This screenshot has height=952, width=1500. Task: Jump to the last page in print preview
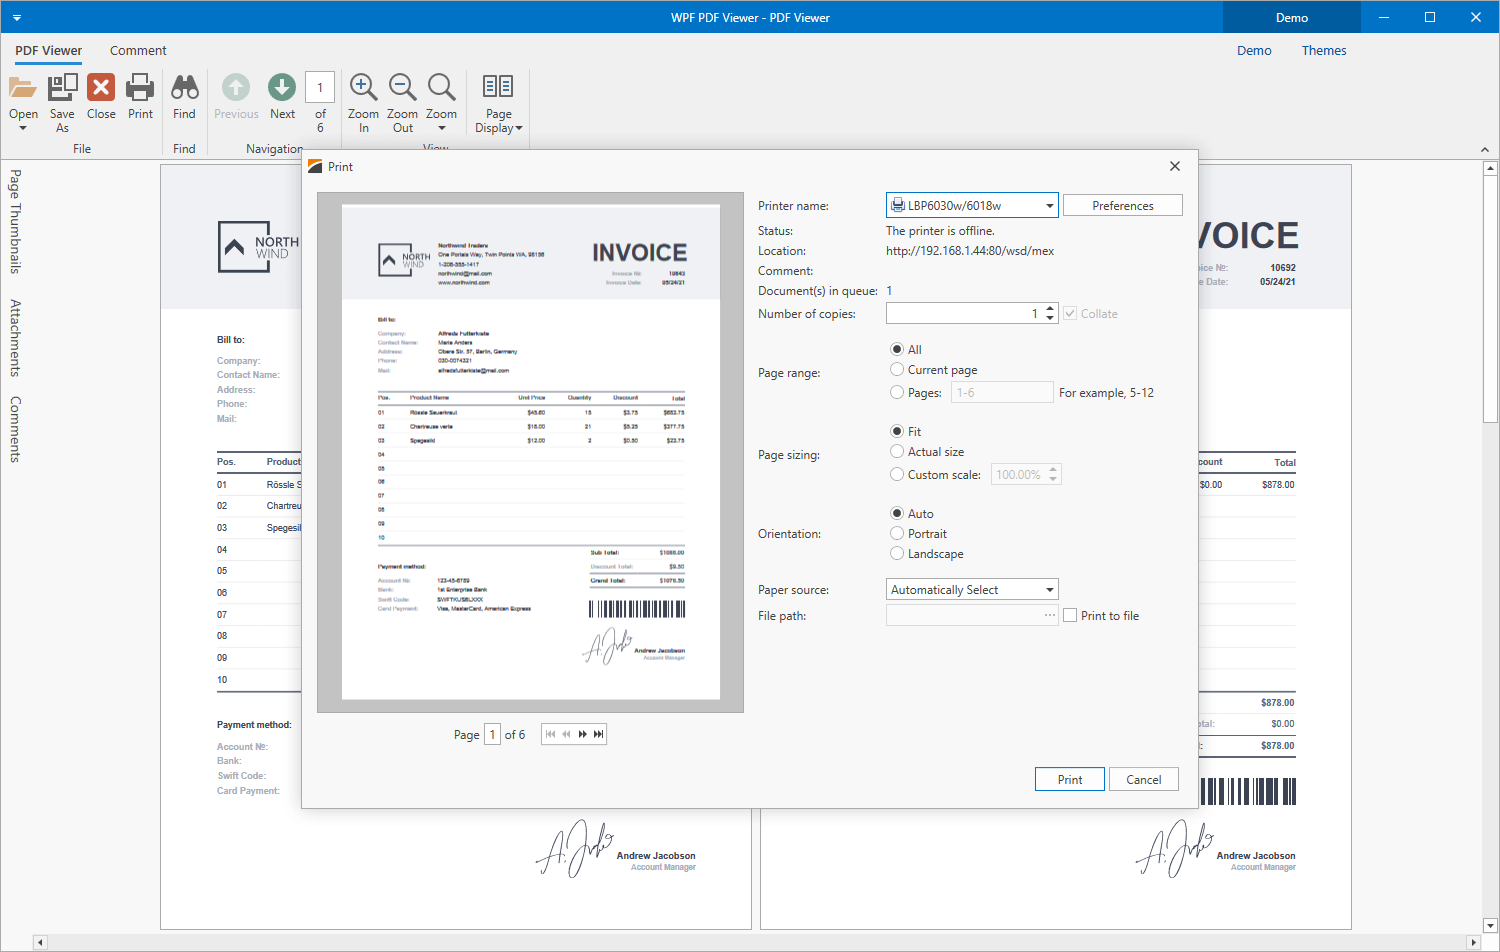598,733
